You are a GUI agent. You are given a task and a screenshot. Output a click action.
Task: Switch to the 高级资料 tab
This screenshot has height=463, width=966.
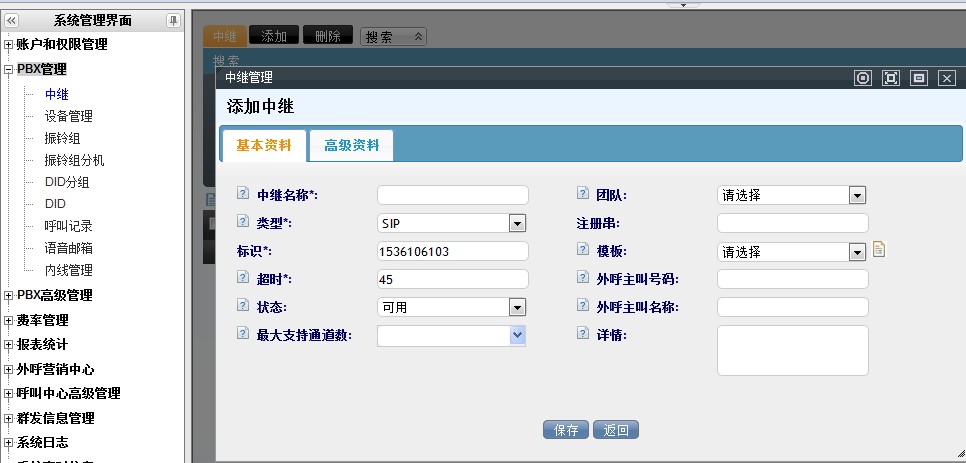pos(351,146)
